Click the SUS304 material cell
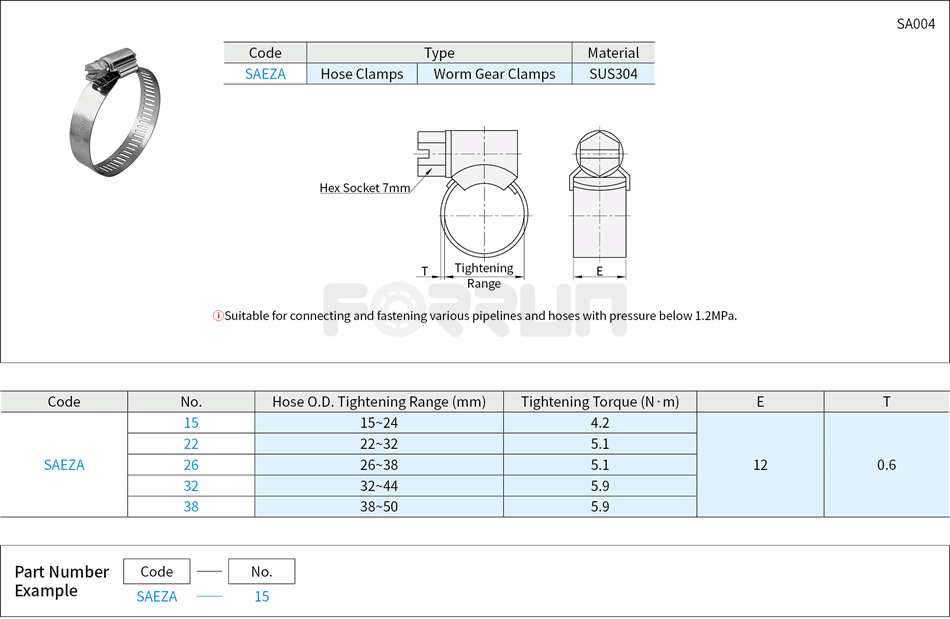Screen dimensions: 950x619 (x=613, y=73)
